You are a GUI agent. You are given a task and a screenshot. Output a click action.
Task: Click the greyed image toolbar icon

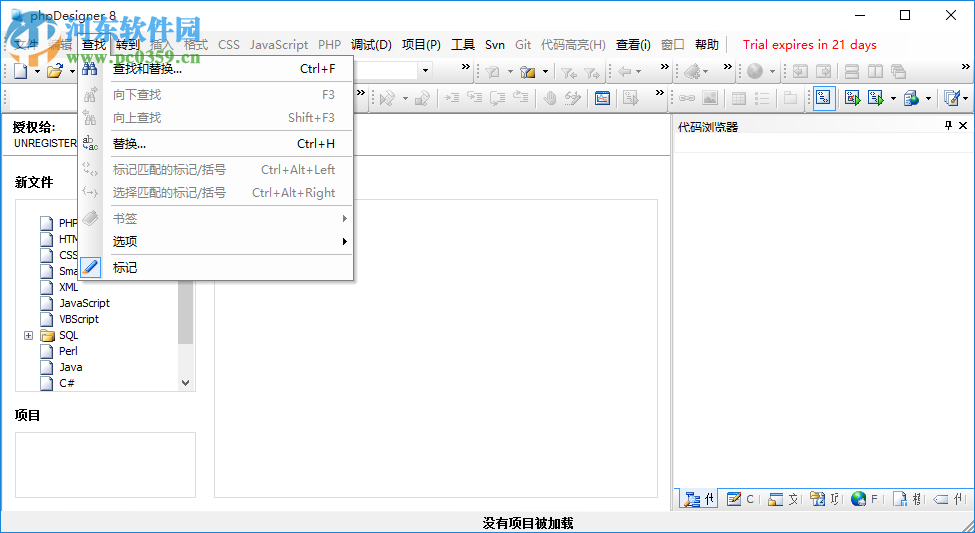710,98
